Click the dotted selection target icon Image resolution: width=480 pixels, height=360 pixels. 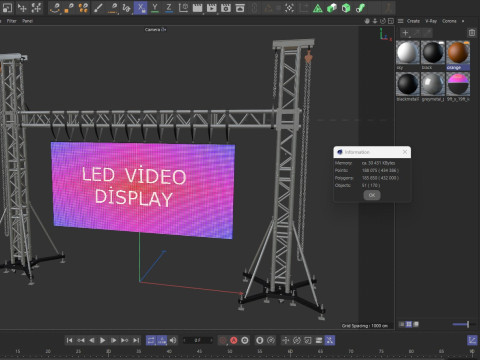pos(289,8)
